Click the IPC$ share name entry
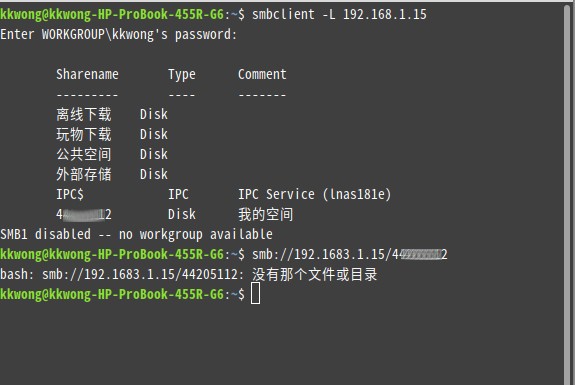Screen dimensions: 575x385 70,194
